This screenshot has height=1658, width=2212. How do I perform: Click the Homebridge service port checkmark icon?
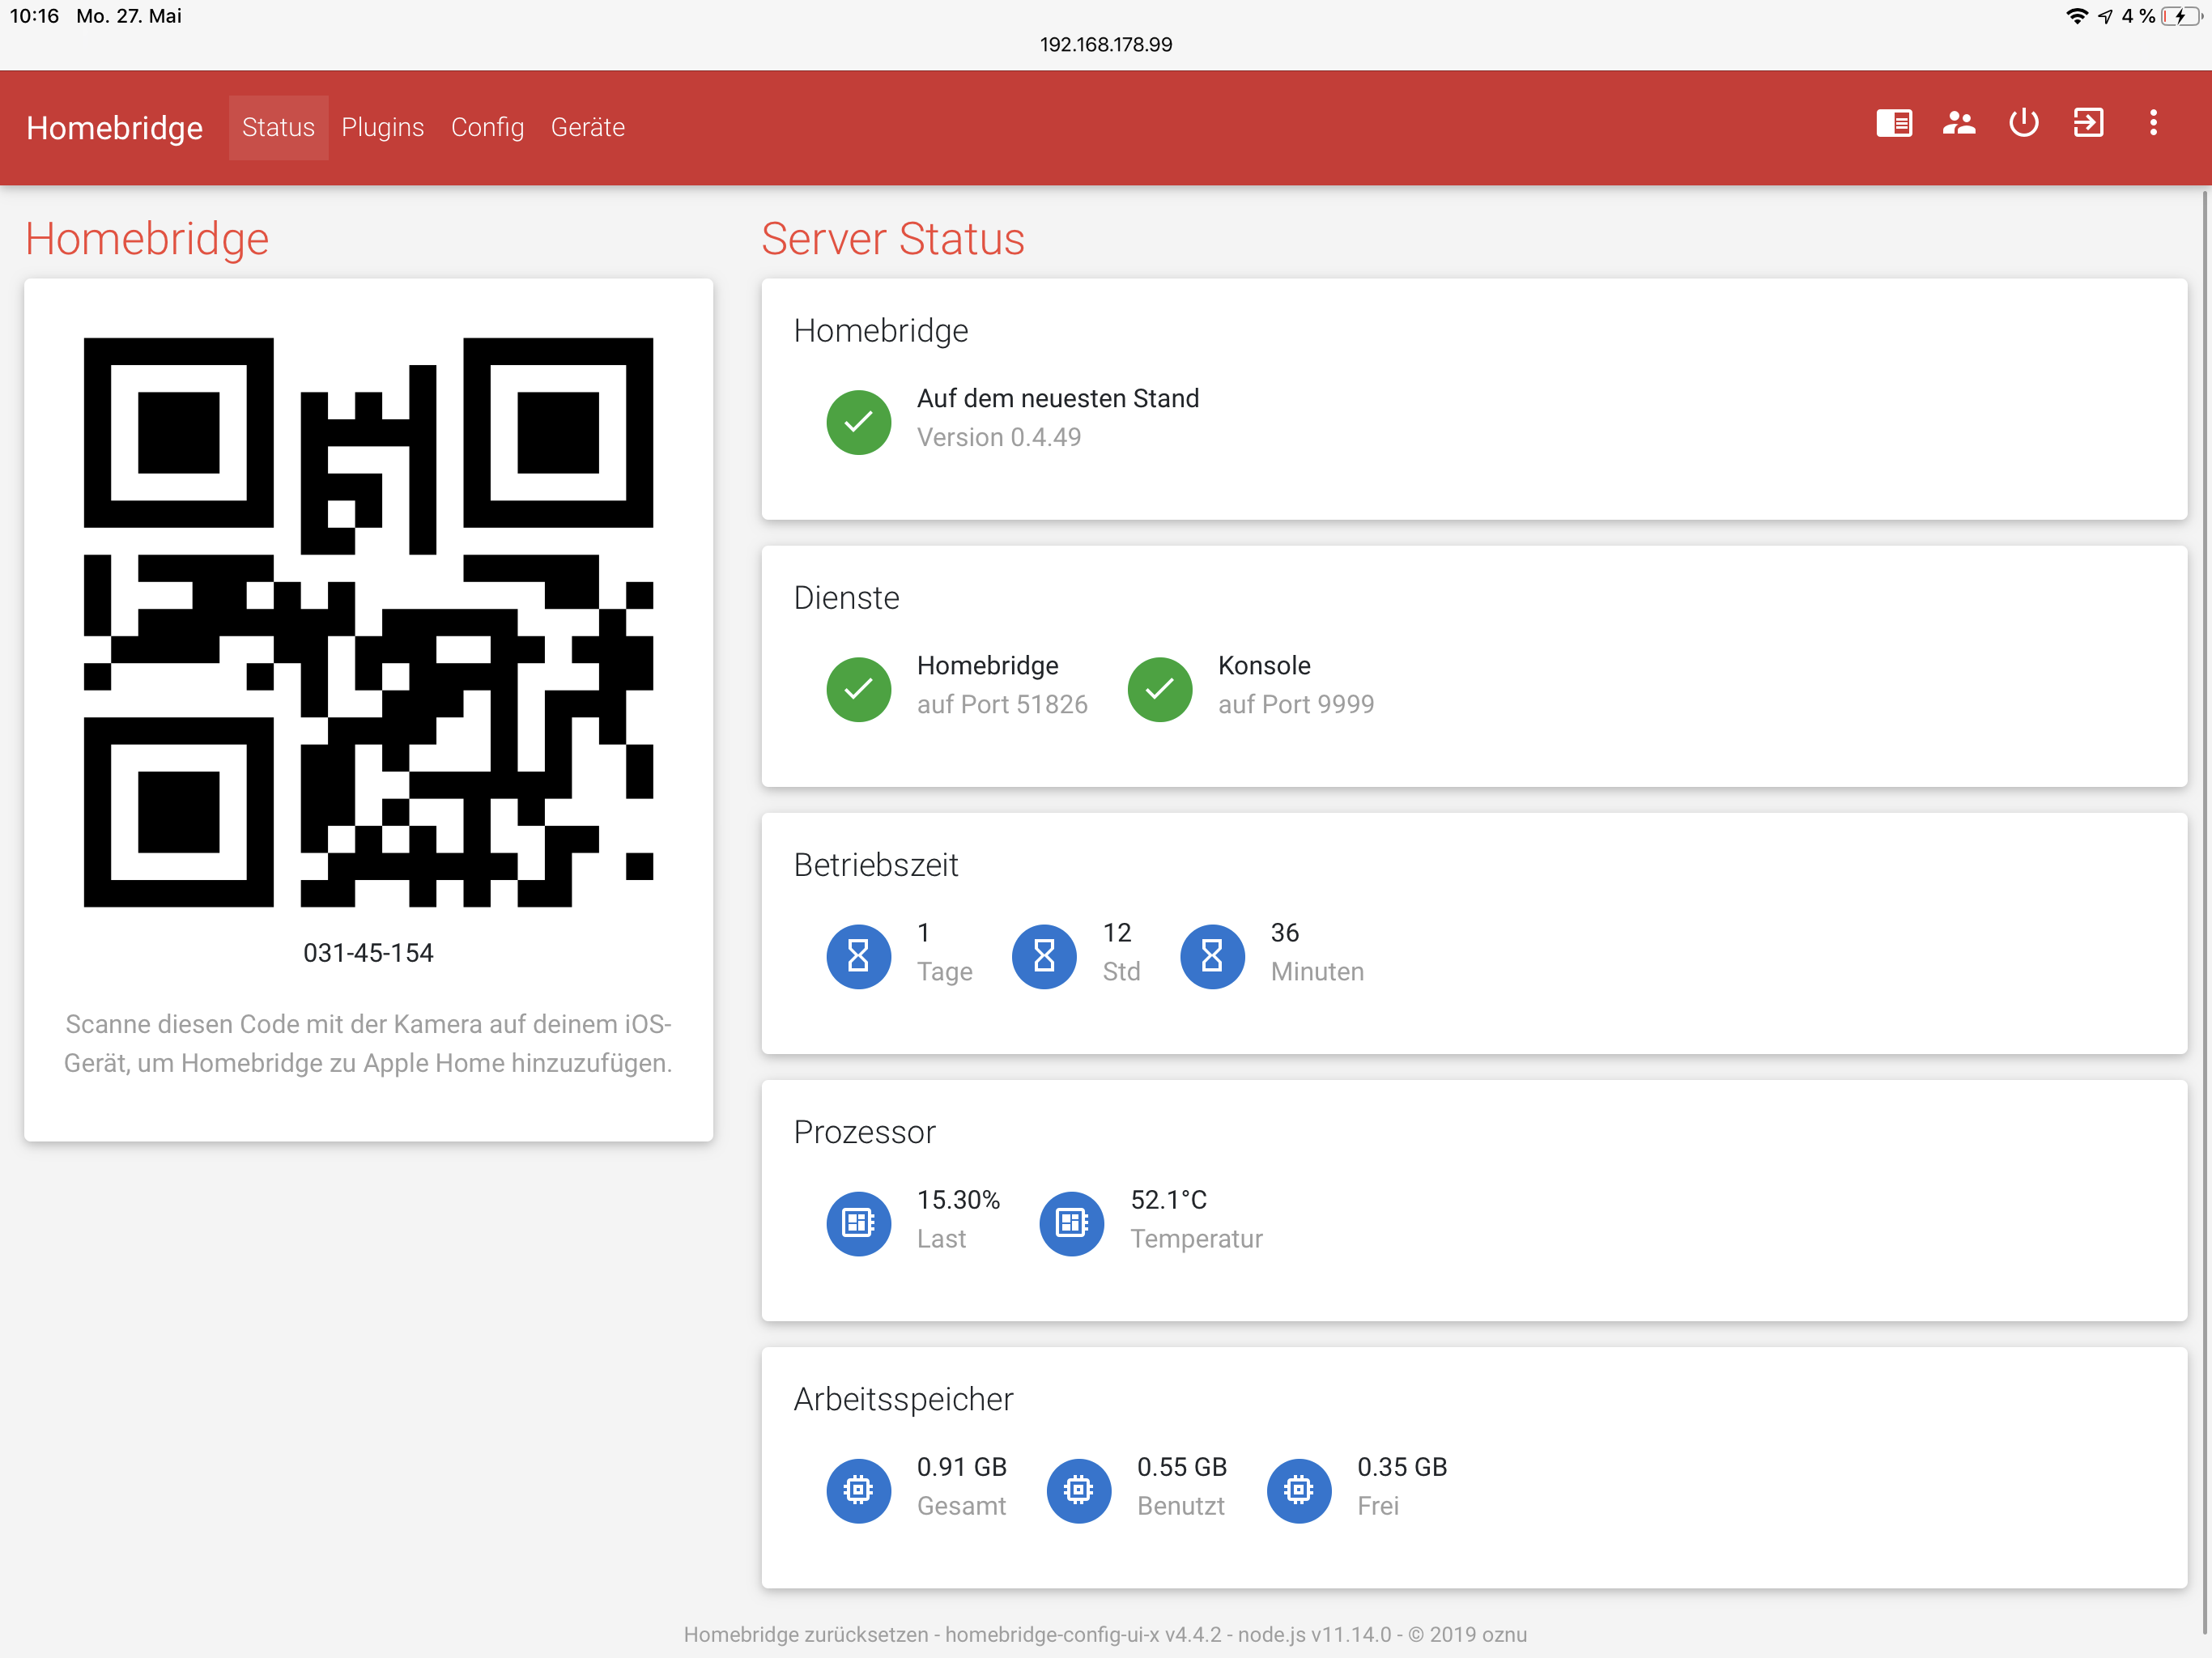[x=858, y=689]
